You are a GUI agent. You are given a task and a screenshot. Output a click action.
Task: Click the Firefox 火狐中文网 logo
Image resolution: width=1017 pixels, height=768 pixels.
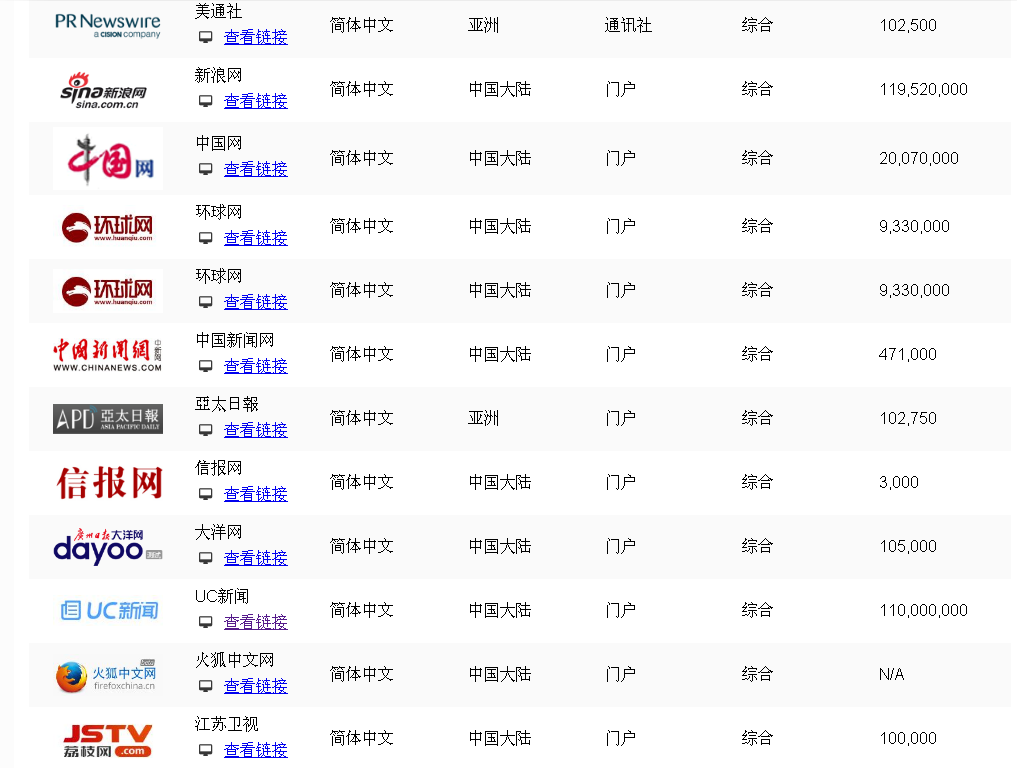tap(106, 675)
